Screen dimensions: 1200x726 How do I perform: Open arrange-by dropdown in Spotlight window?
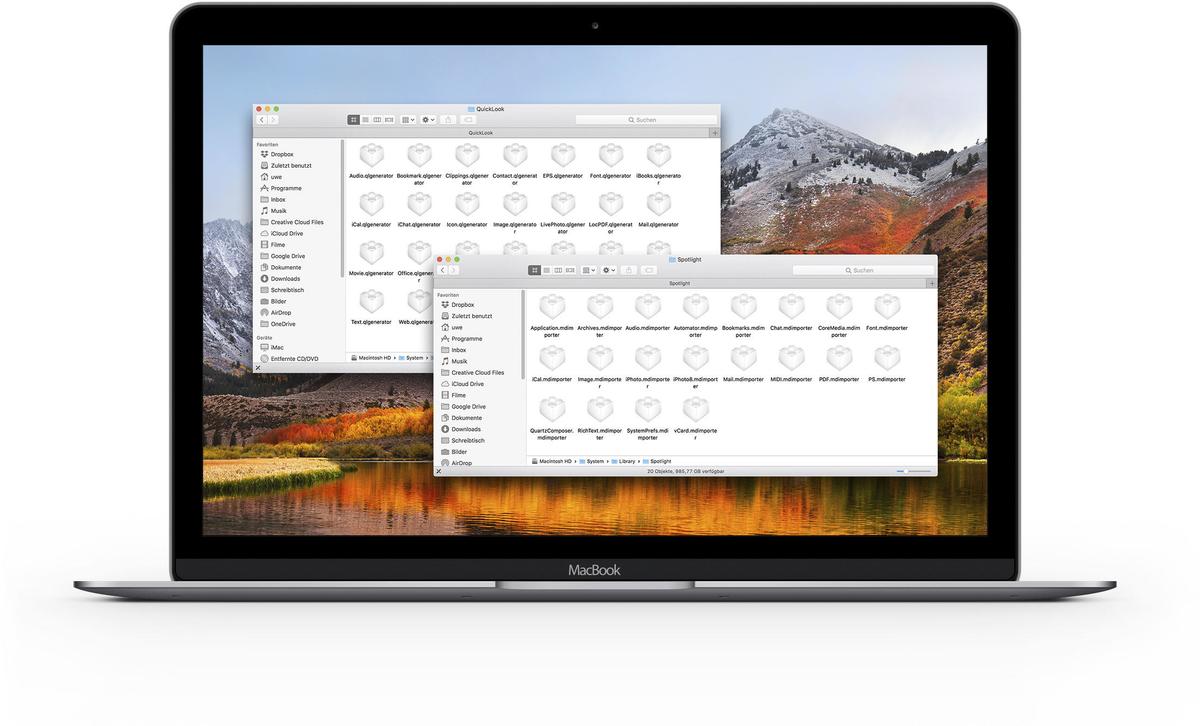coord(589,270)
